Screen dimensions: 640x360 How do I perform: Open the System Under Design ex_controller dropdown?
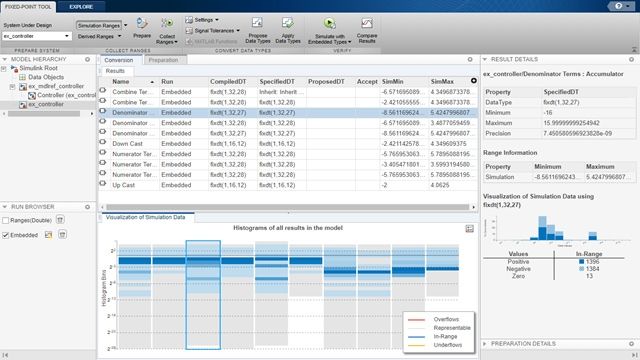click(37, 36)
